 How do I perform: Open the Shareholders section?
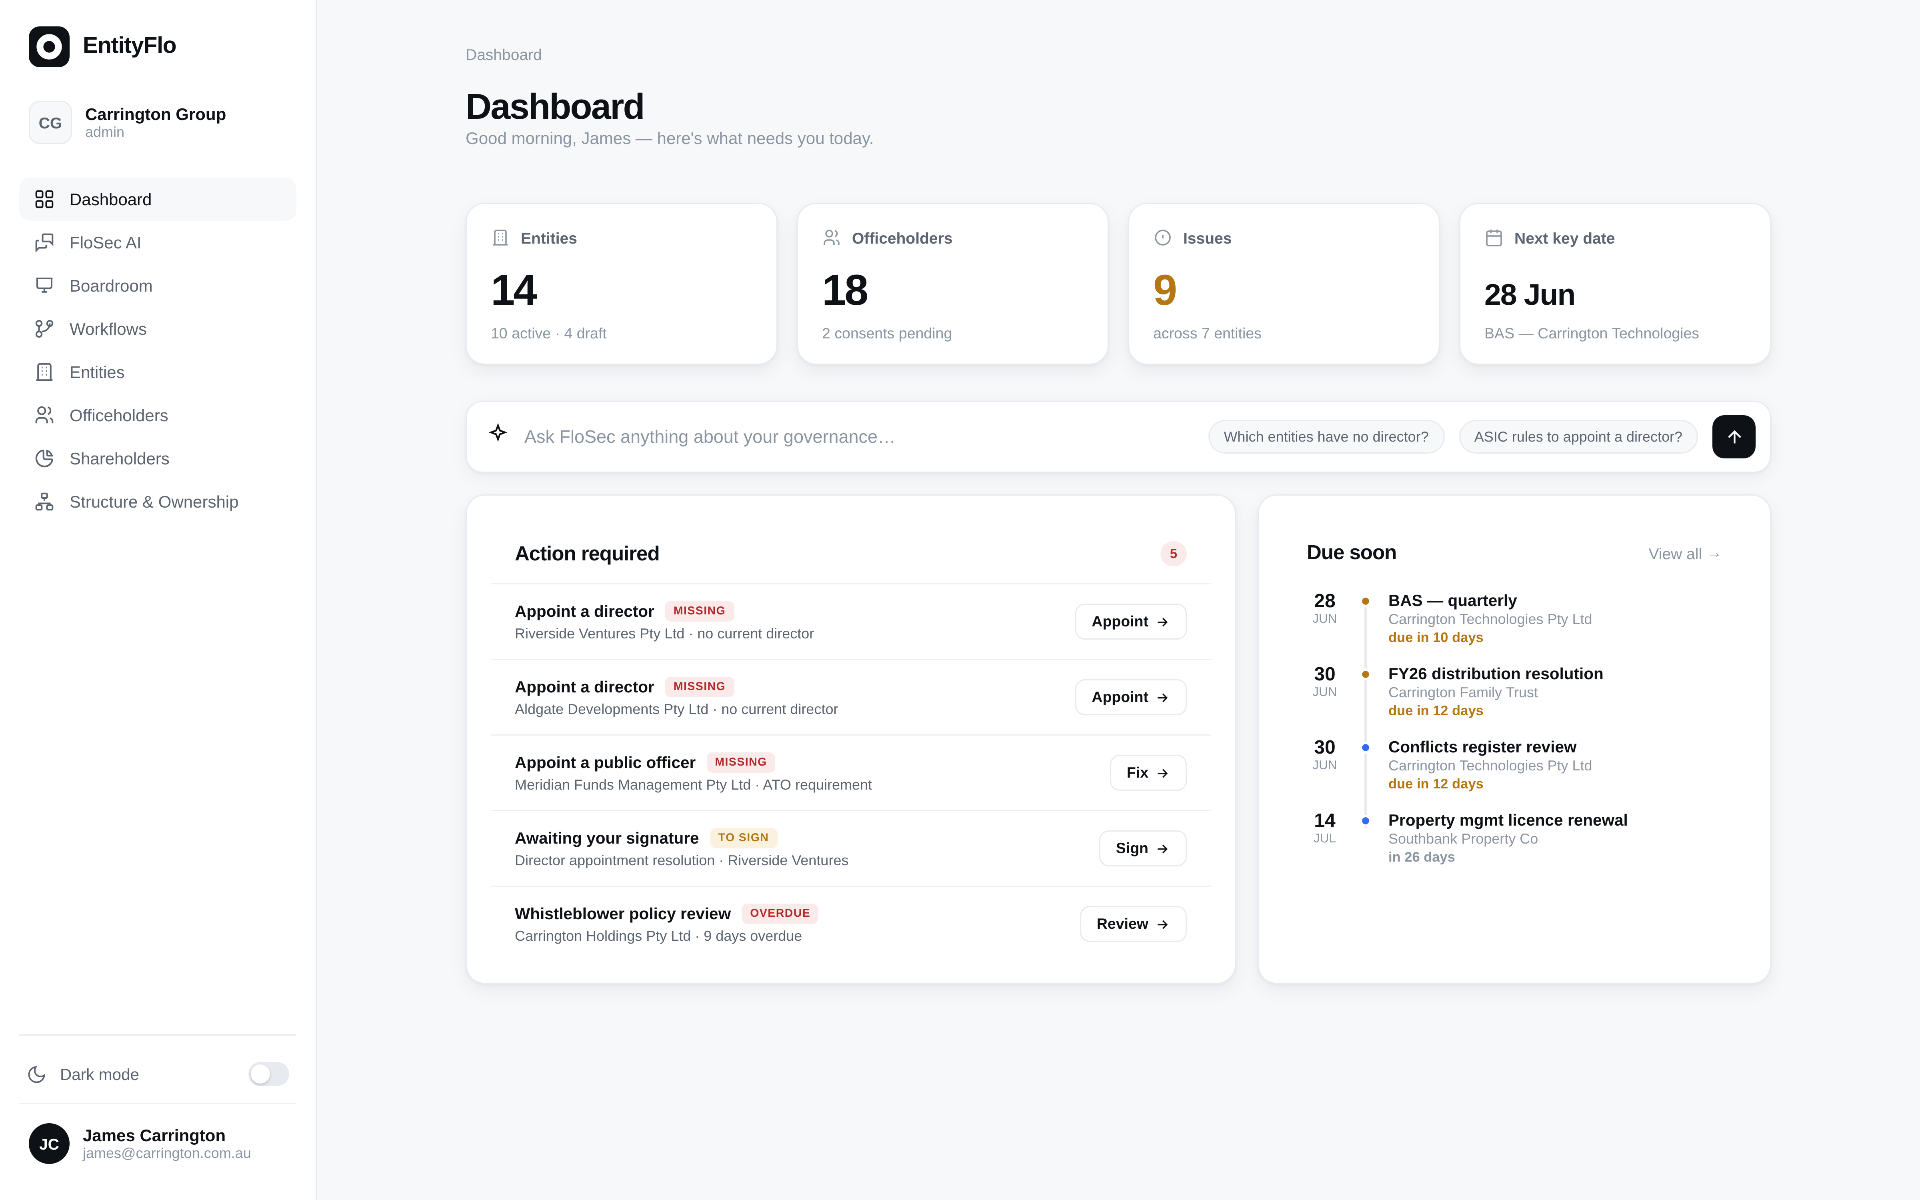pyautogui.click(x=158, y=459)
